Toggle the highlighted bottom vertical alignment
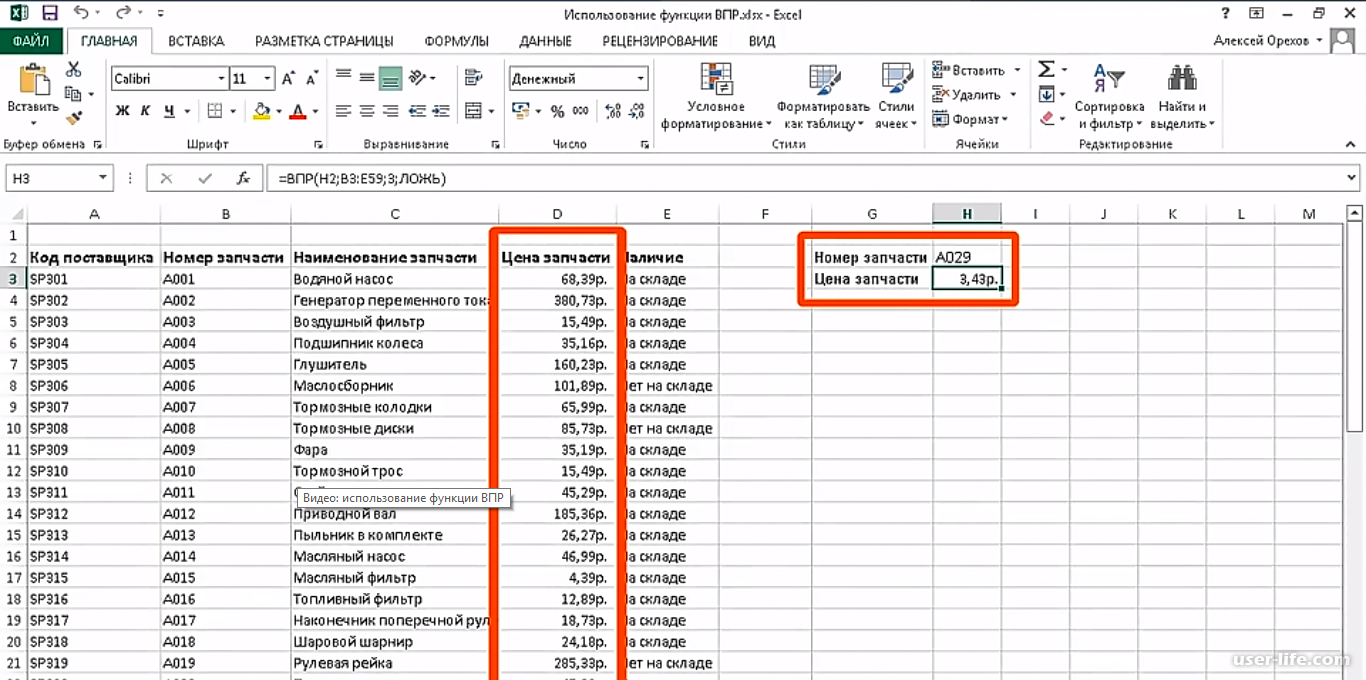This screenshot has height=680, width=1366. [x=390, y=77]
